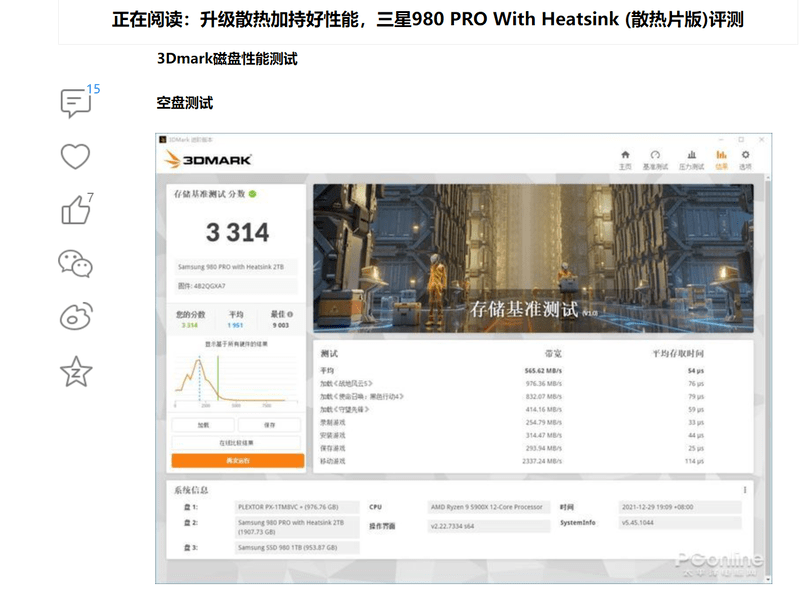Click the storage benchmark banner image

[533, 258]
